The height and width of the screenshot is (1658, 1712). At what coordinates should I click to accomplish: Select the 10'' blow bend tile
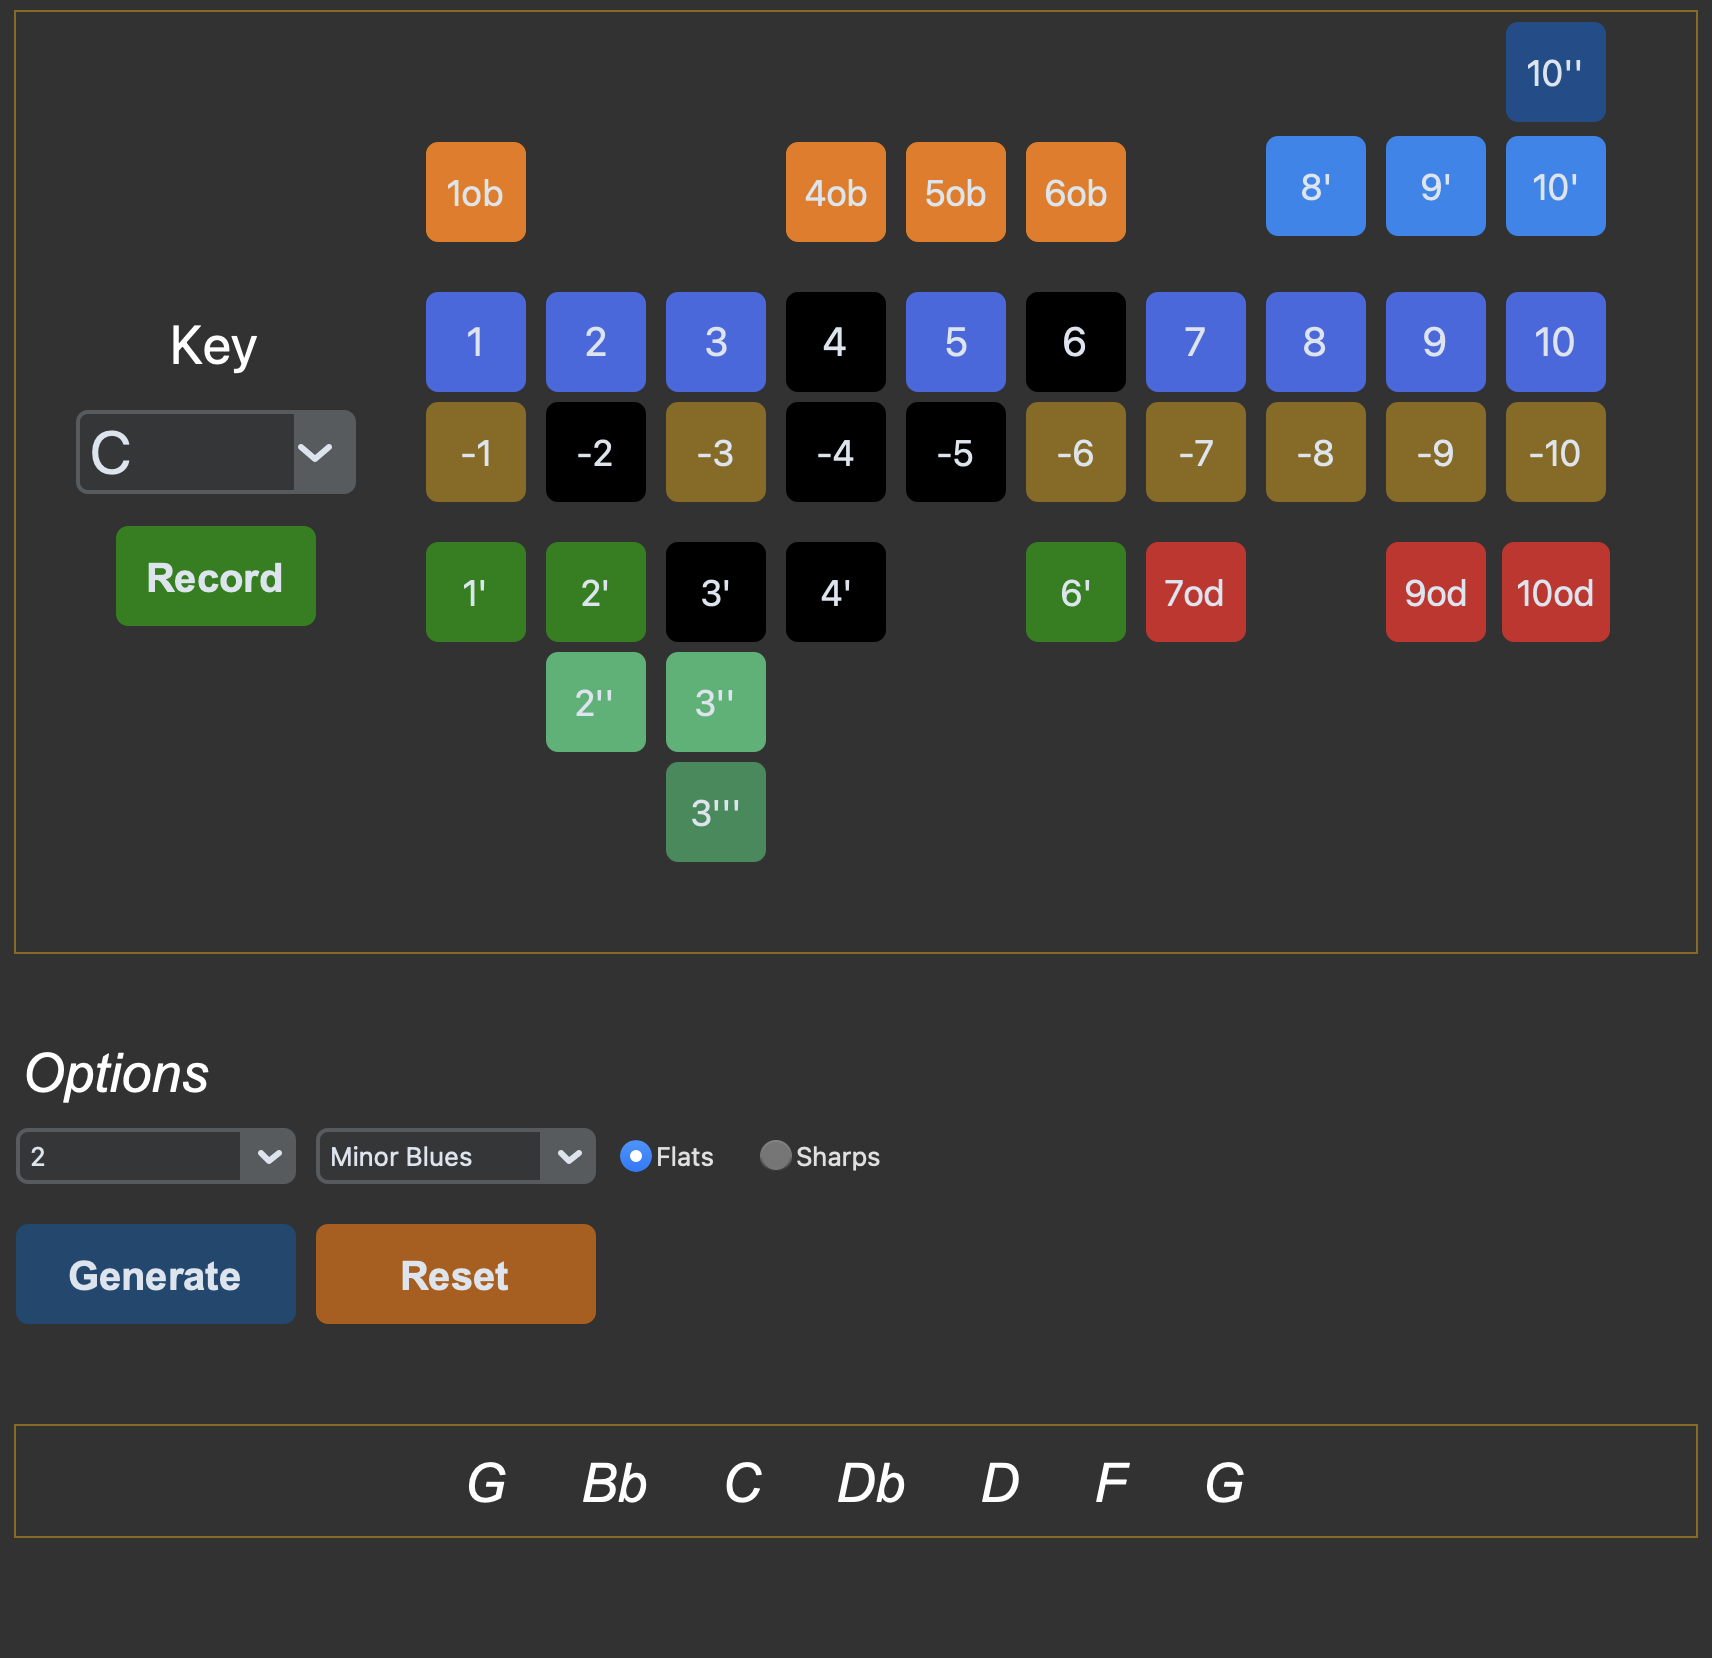pyautogui.click(x=1556, y=72)
